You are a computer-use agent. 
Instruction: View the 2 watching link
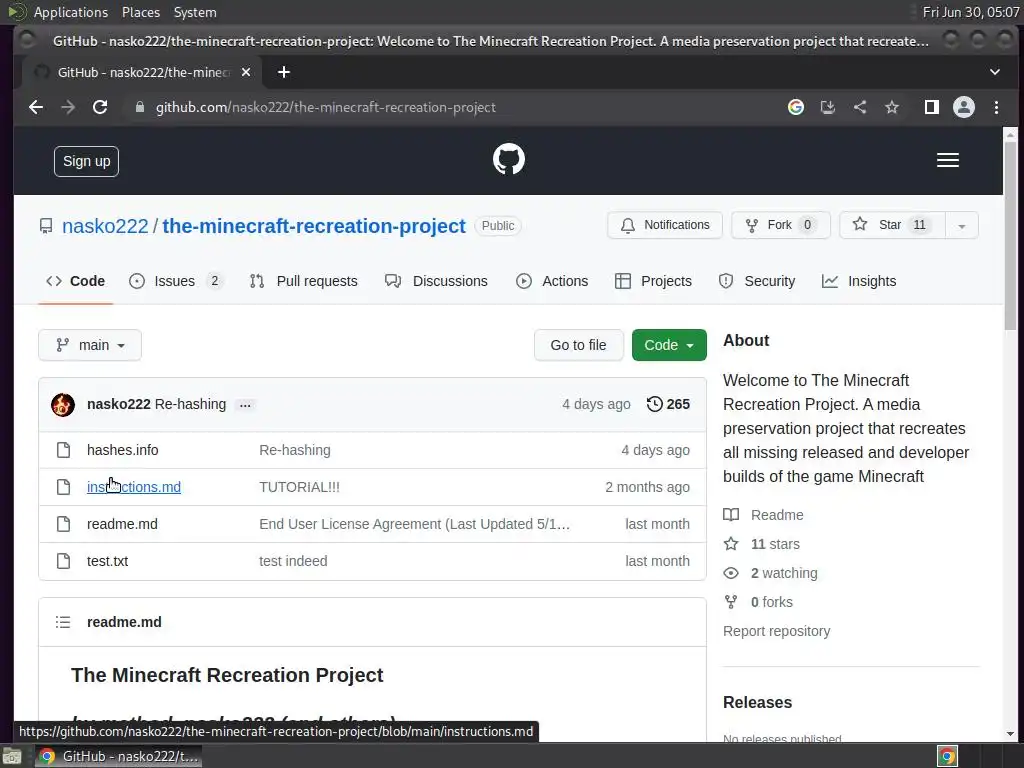click(771, 573)
